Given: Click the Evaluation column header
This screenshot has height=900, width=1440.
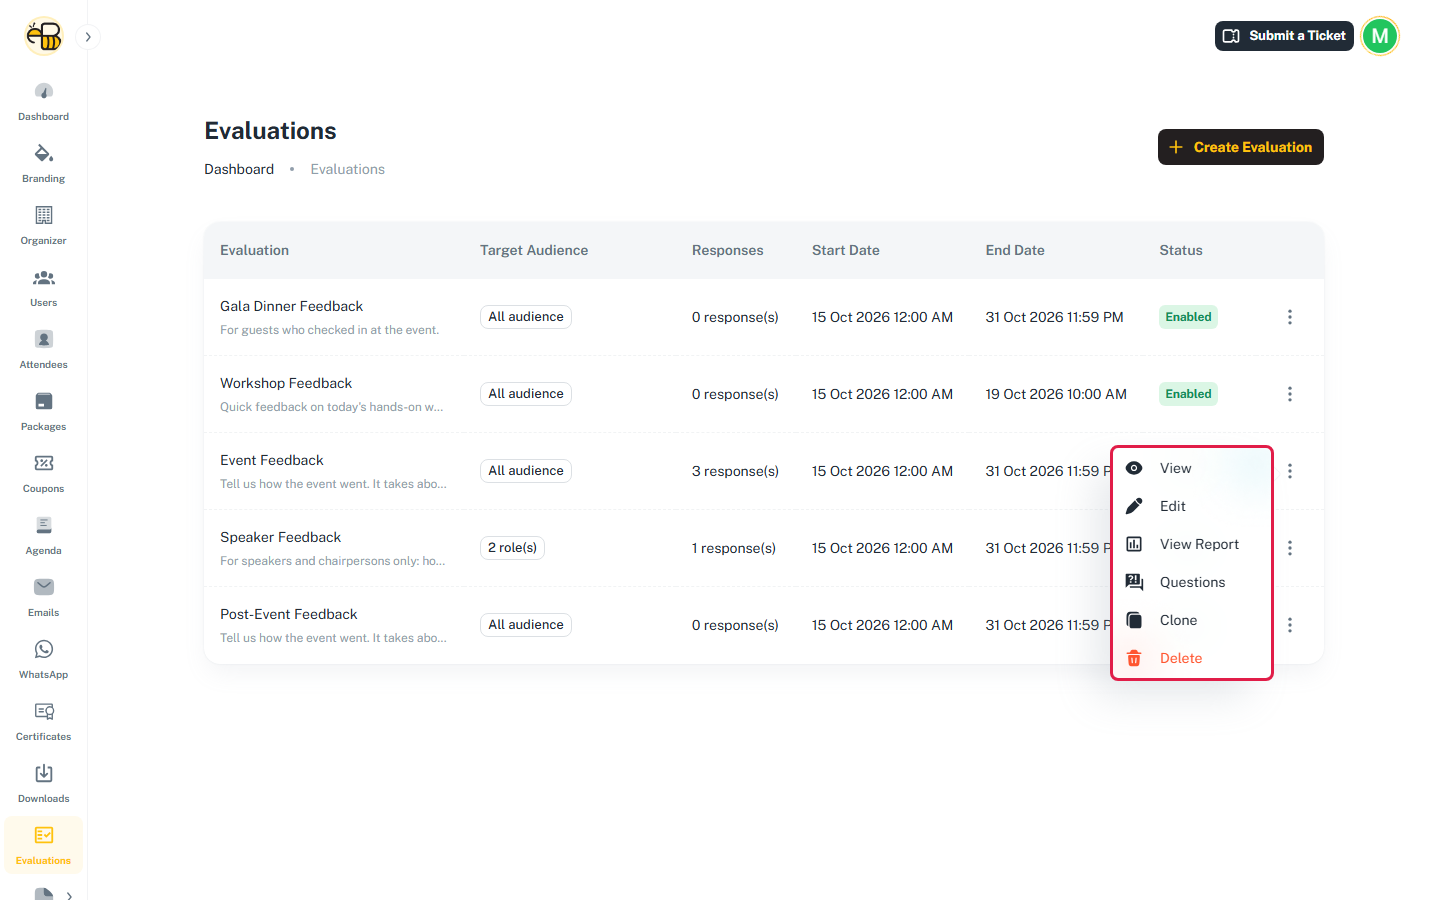Looking at the screenshot, I should 254,250.
